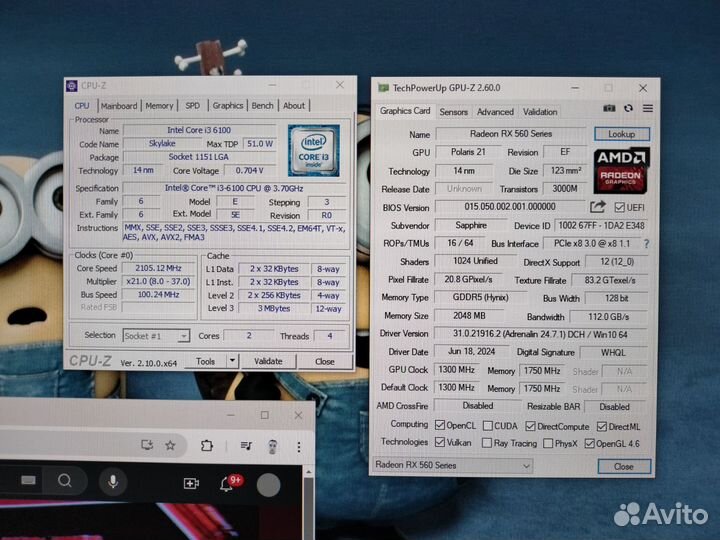Open browser extensions puzzle icon
The image size is (720, 540).
[207, 445]
